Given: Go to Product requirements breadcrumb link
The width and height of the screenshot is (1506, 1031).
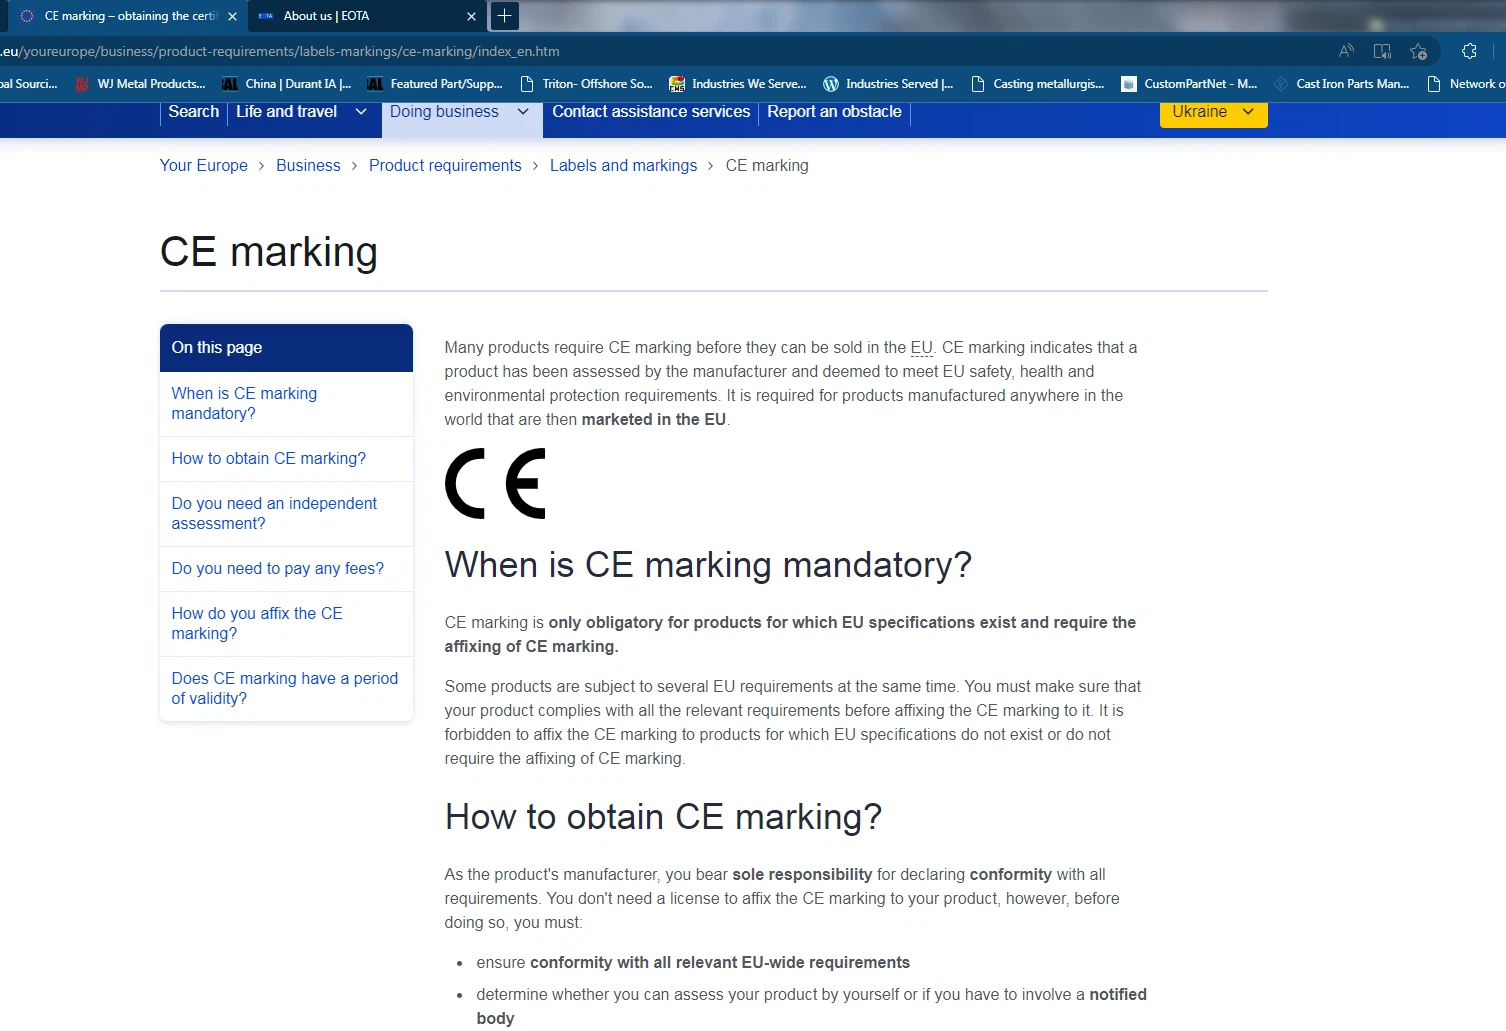Looking at the screenshot, I should click(445, 166).
